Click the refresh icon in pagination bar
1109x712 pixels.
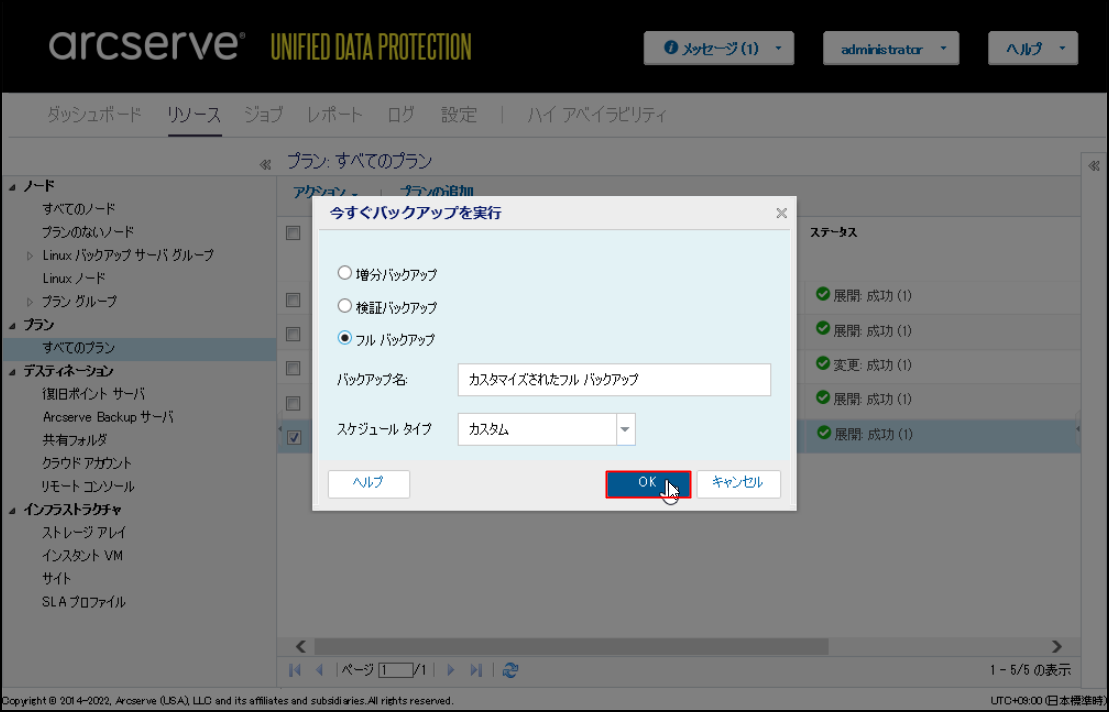pos(511,670)
